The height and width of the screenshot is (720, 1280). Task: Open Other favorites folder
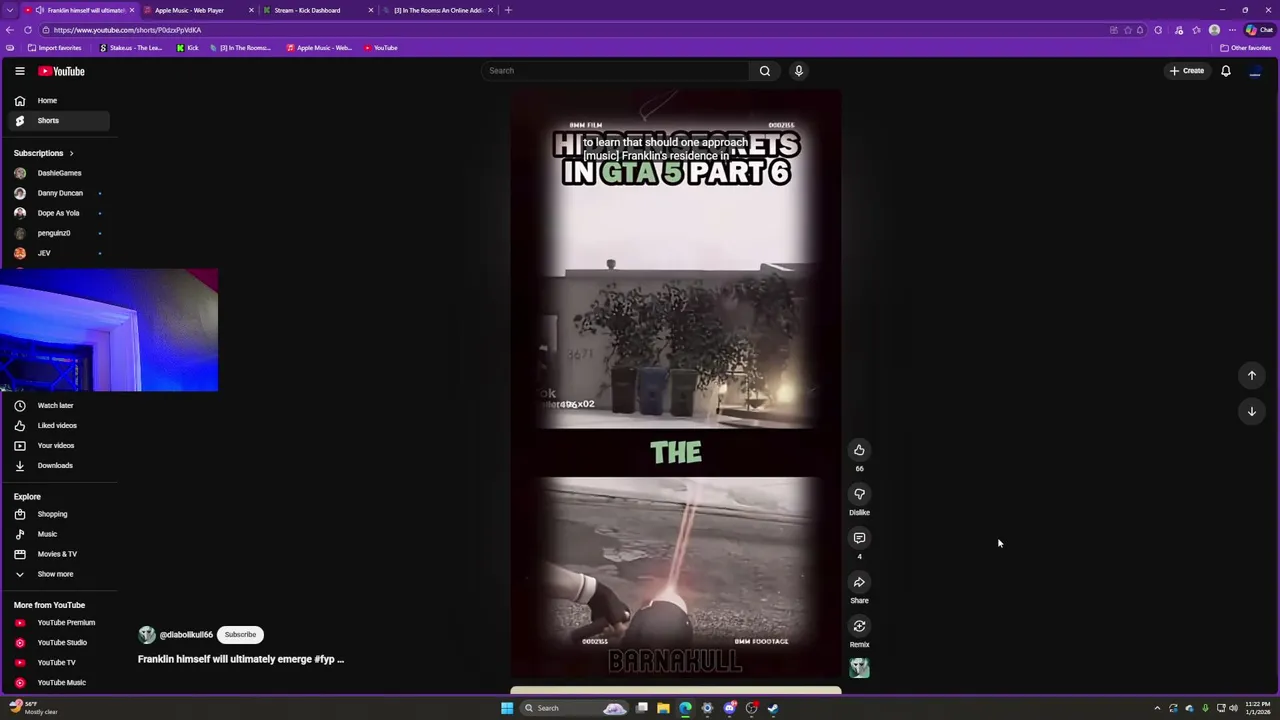(x=1245, y=48)
